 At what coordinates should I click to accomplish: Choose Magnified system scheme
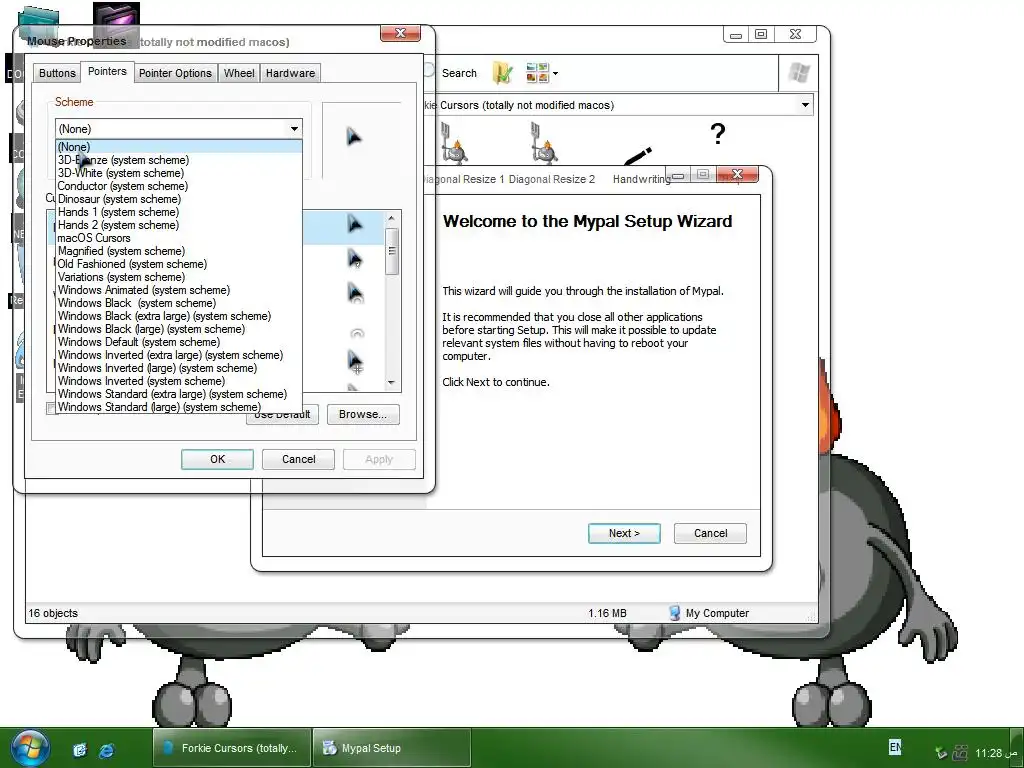pos(179,251)
